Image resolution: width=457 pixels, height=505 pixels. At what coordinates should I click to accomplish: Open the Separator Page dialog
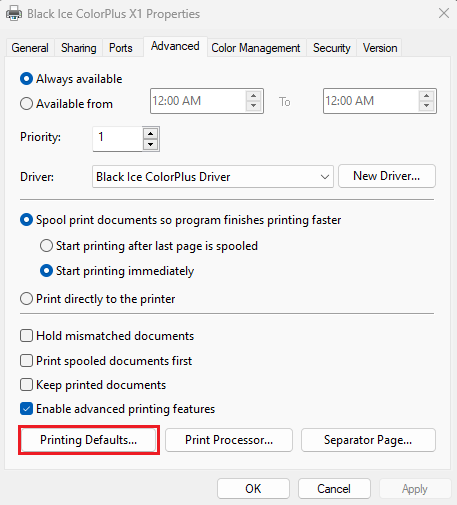coord(368,440)
